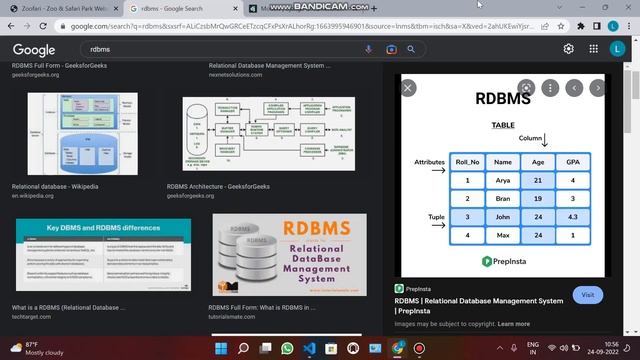Click the browser forward arrow

point(27,26)
